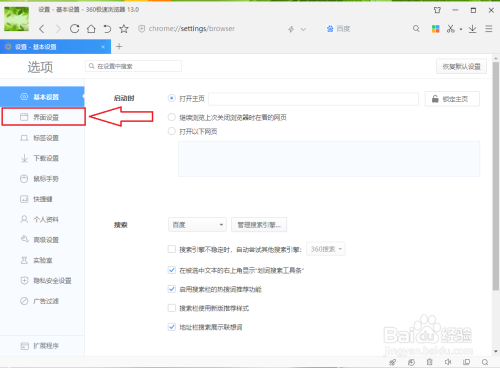Open 实验室 in the sidebar
This screenshot has height=368, width=500.
pyautogui.click(x=42, y=260)
